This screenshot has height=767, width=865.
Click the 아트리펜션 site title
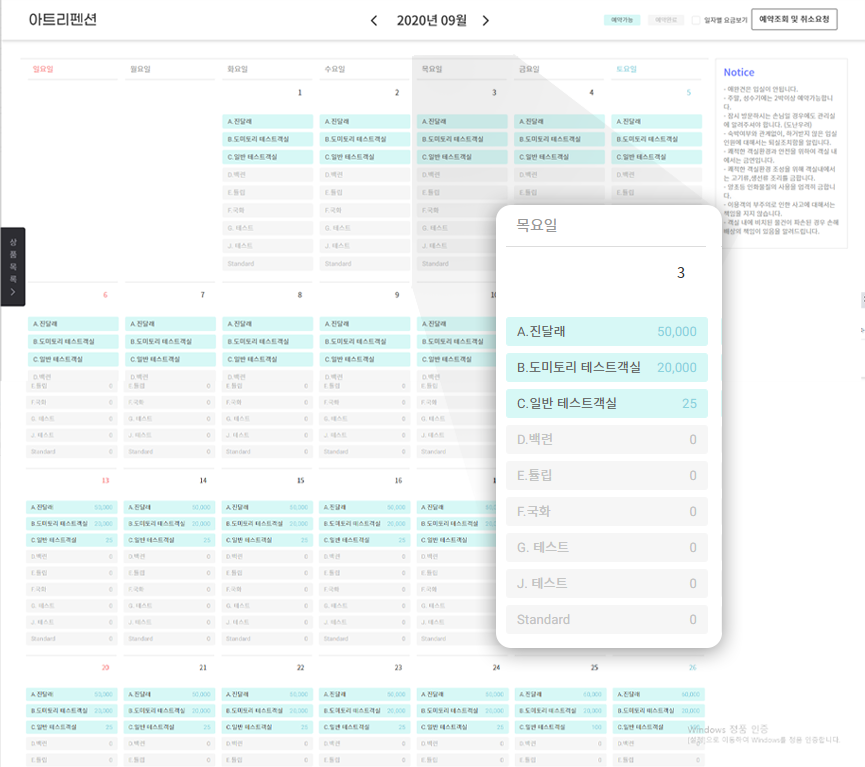coord(63,19)
